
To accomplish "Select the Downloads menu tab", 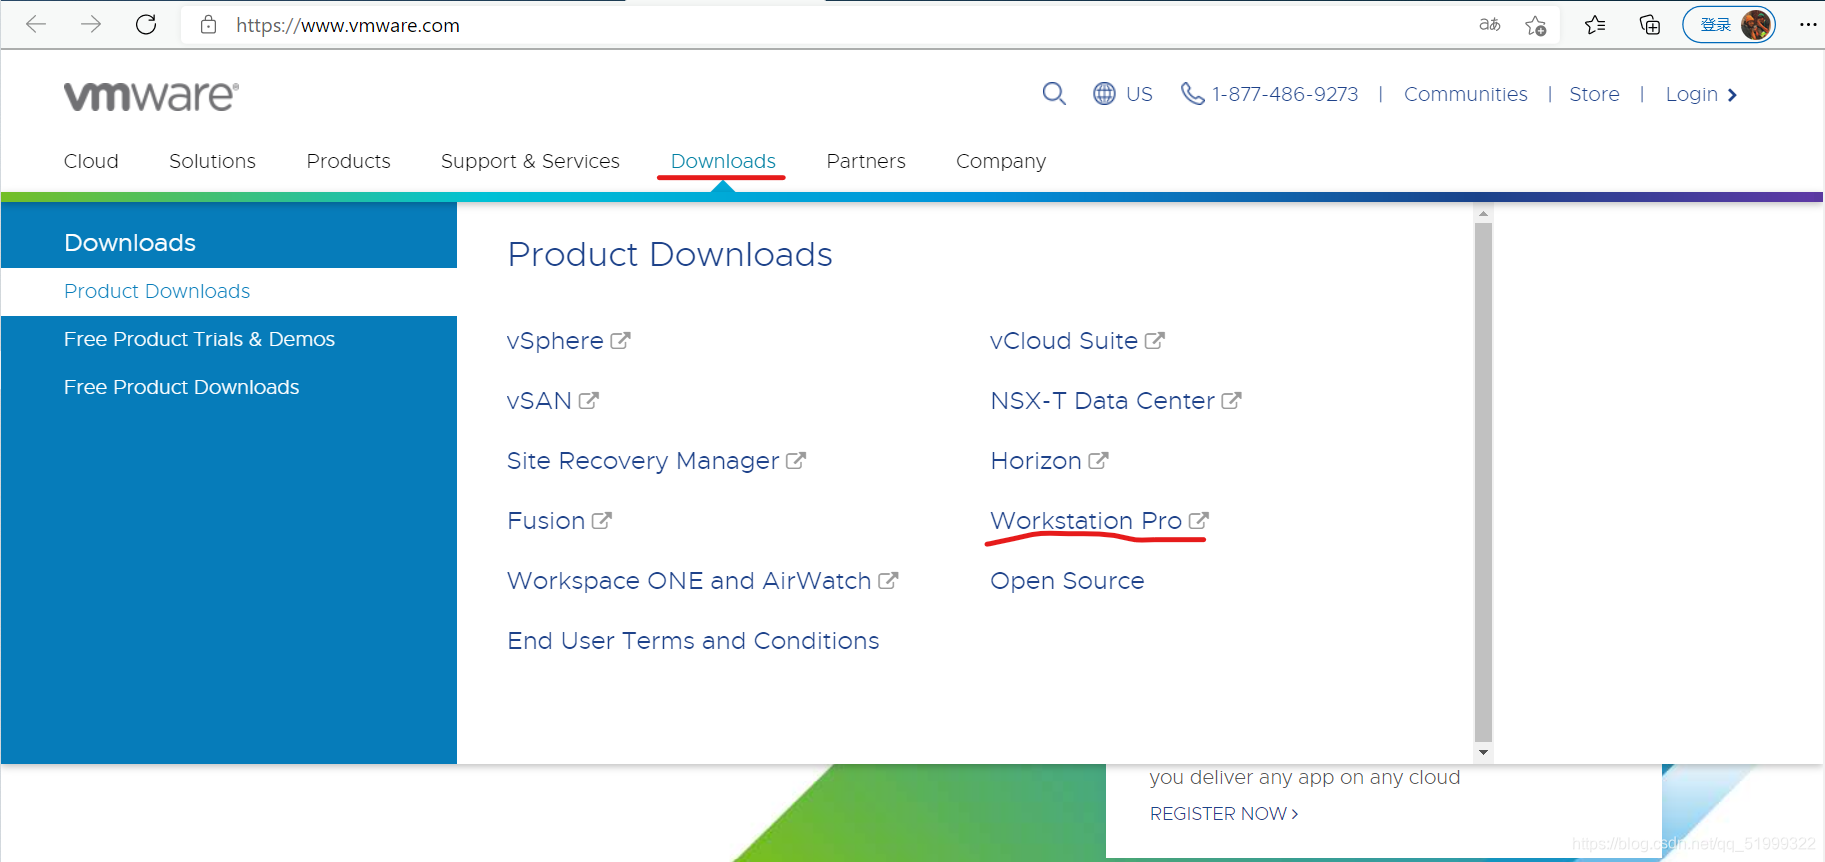I will click(x=723, y=161).
